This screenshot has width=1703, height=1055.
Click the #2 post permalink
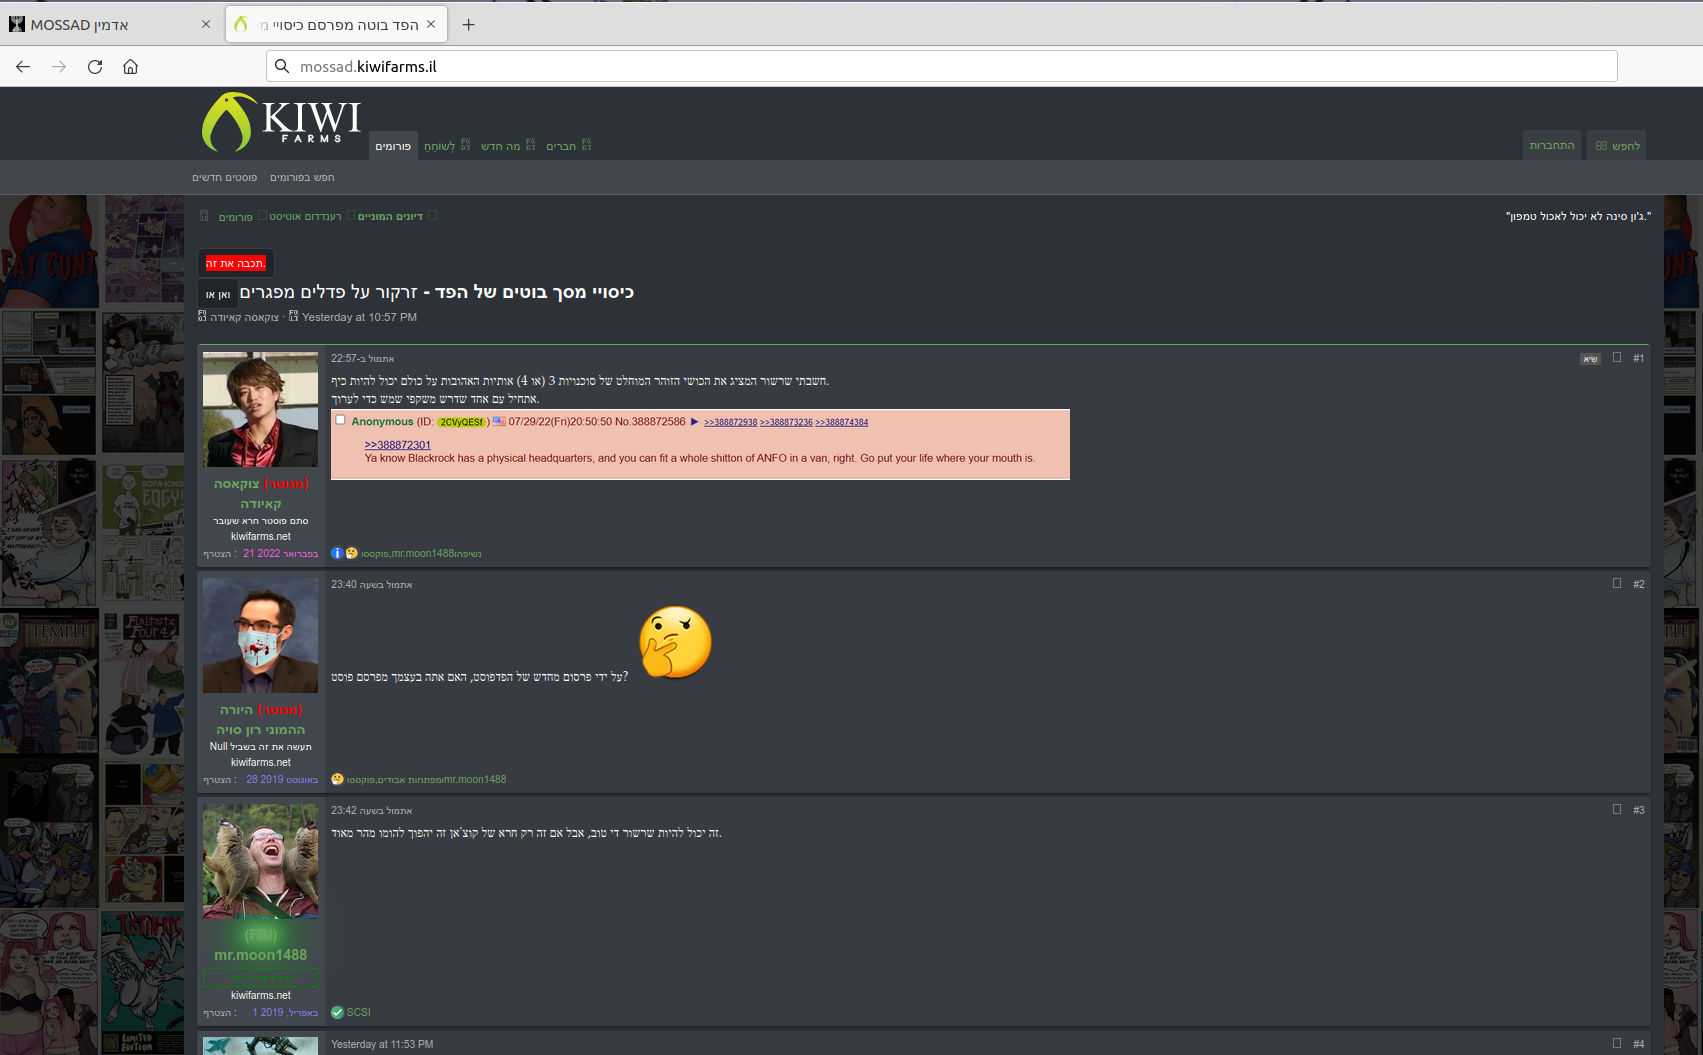pyautogui.click(x=1638, y=584)
